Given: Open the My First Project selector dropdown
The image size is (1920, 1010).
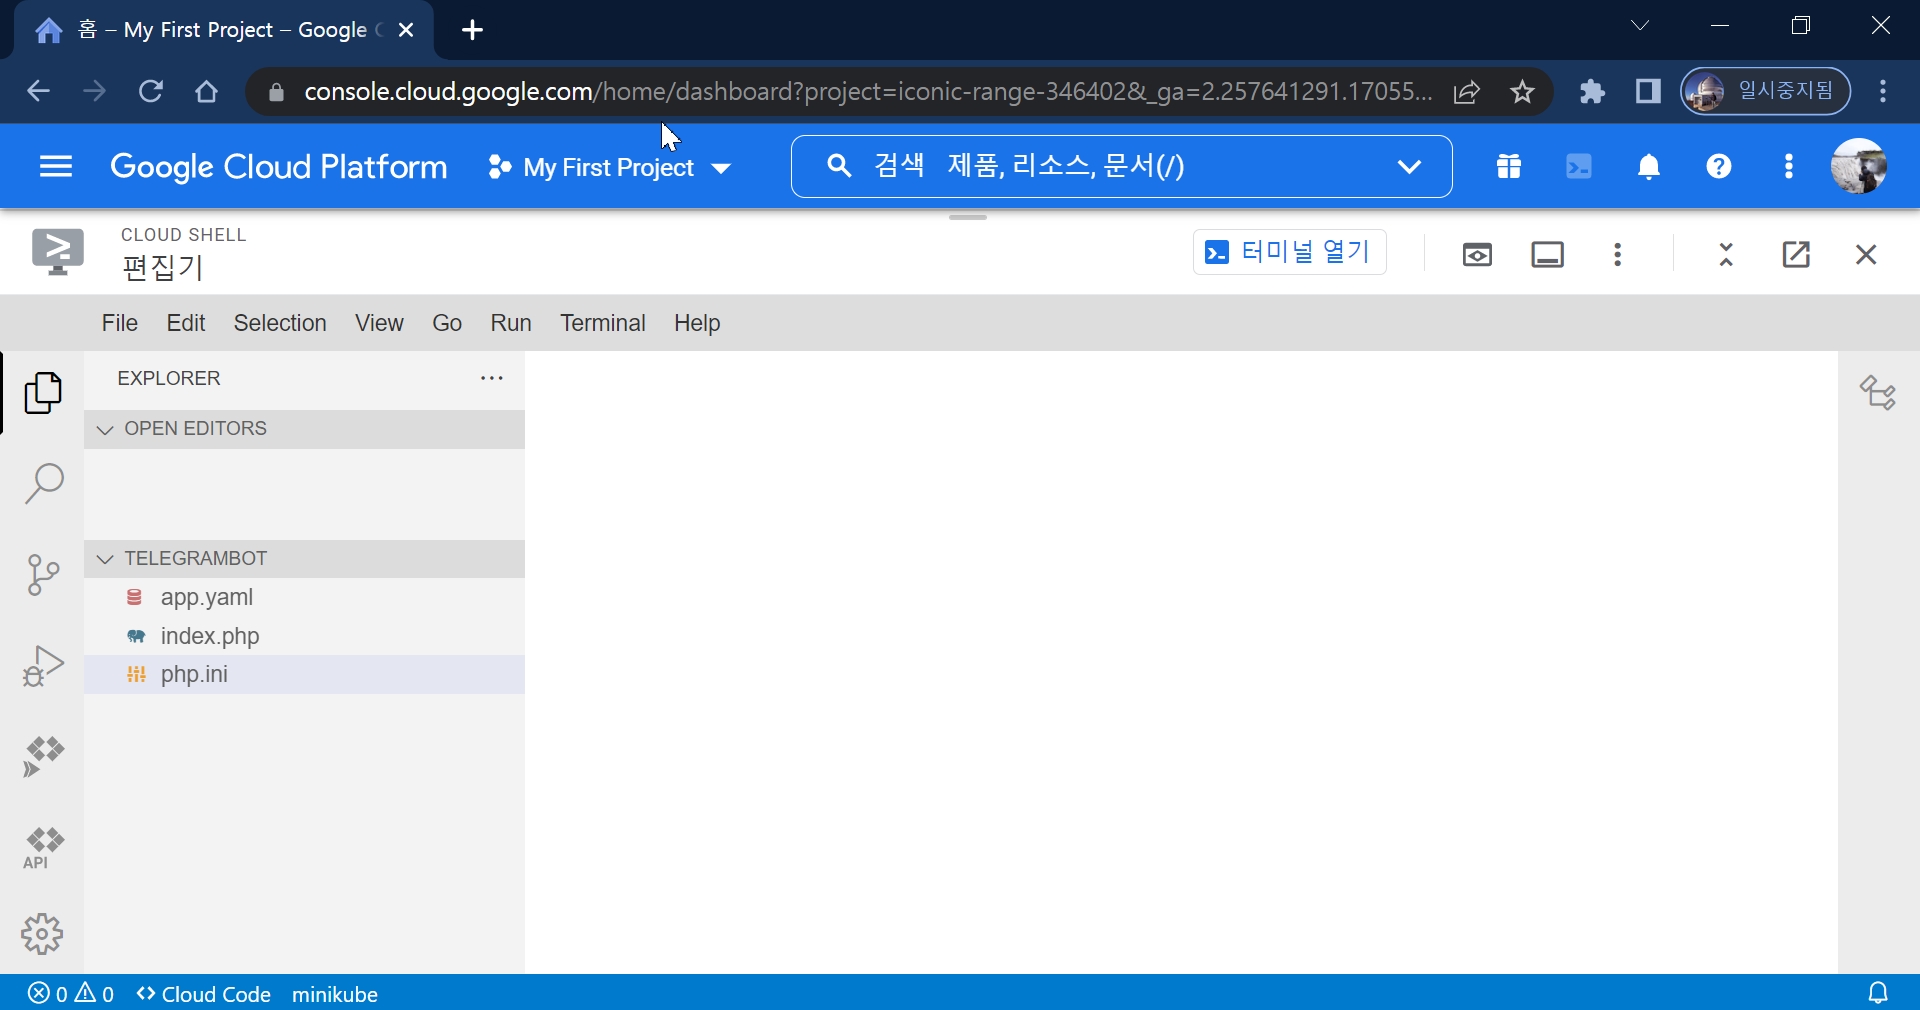Looking at the screenshot, I should pyautogui.click(x=609, y=167).
